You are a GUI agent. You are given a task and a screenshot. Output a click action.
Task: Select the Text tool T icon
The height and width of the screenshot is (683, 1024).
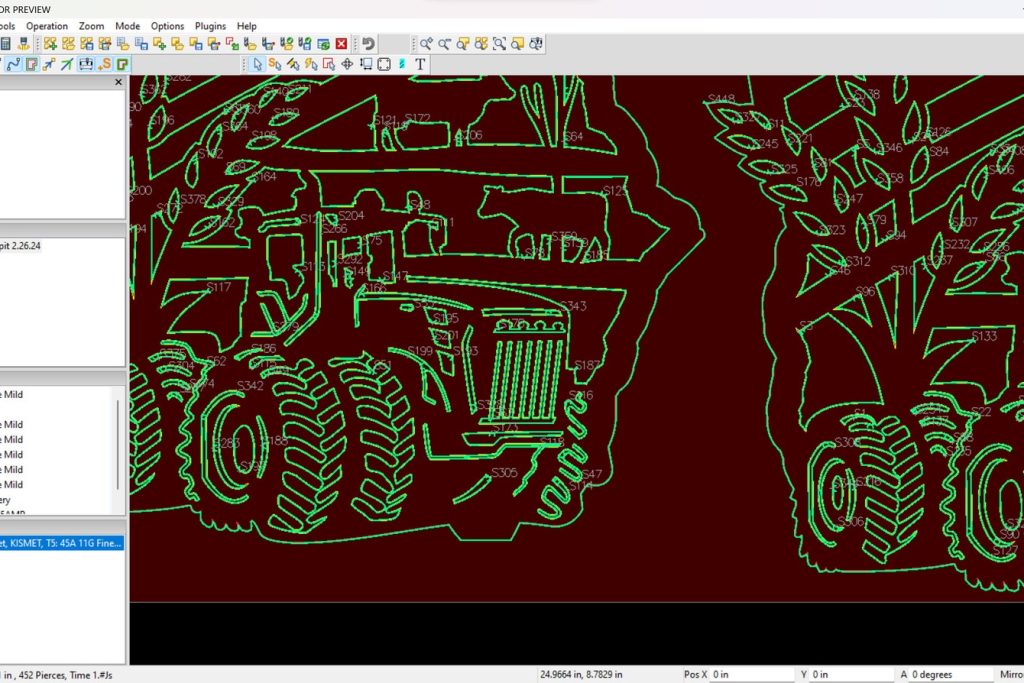[x=420, y=64]
